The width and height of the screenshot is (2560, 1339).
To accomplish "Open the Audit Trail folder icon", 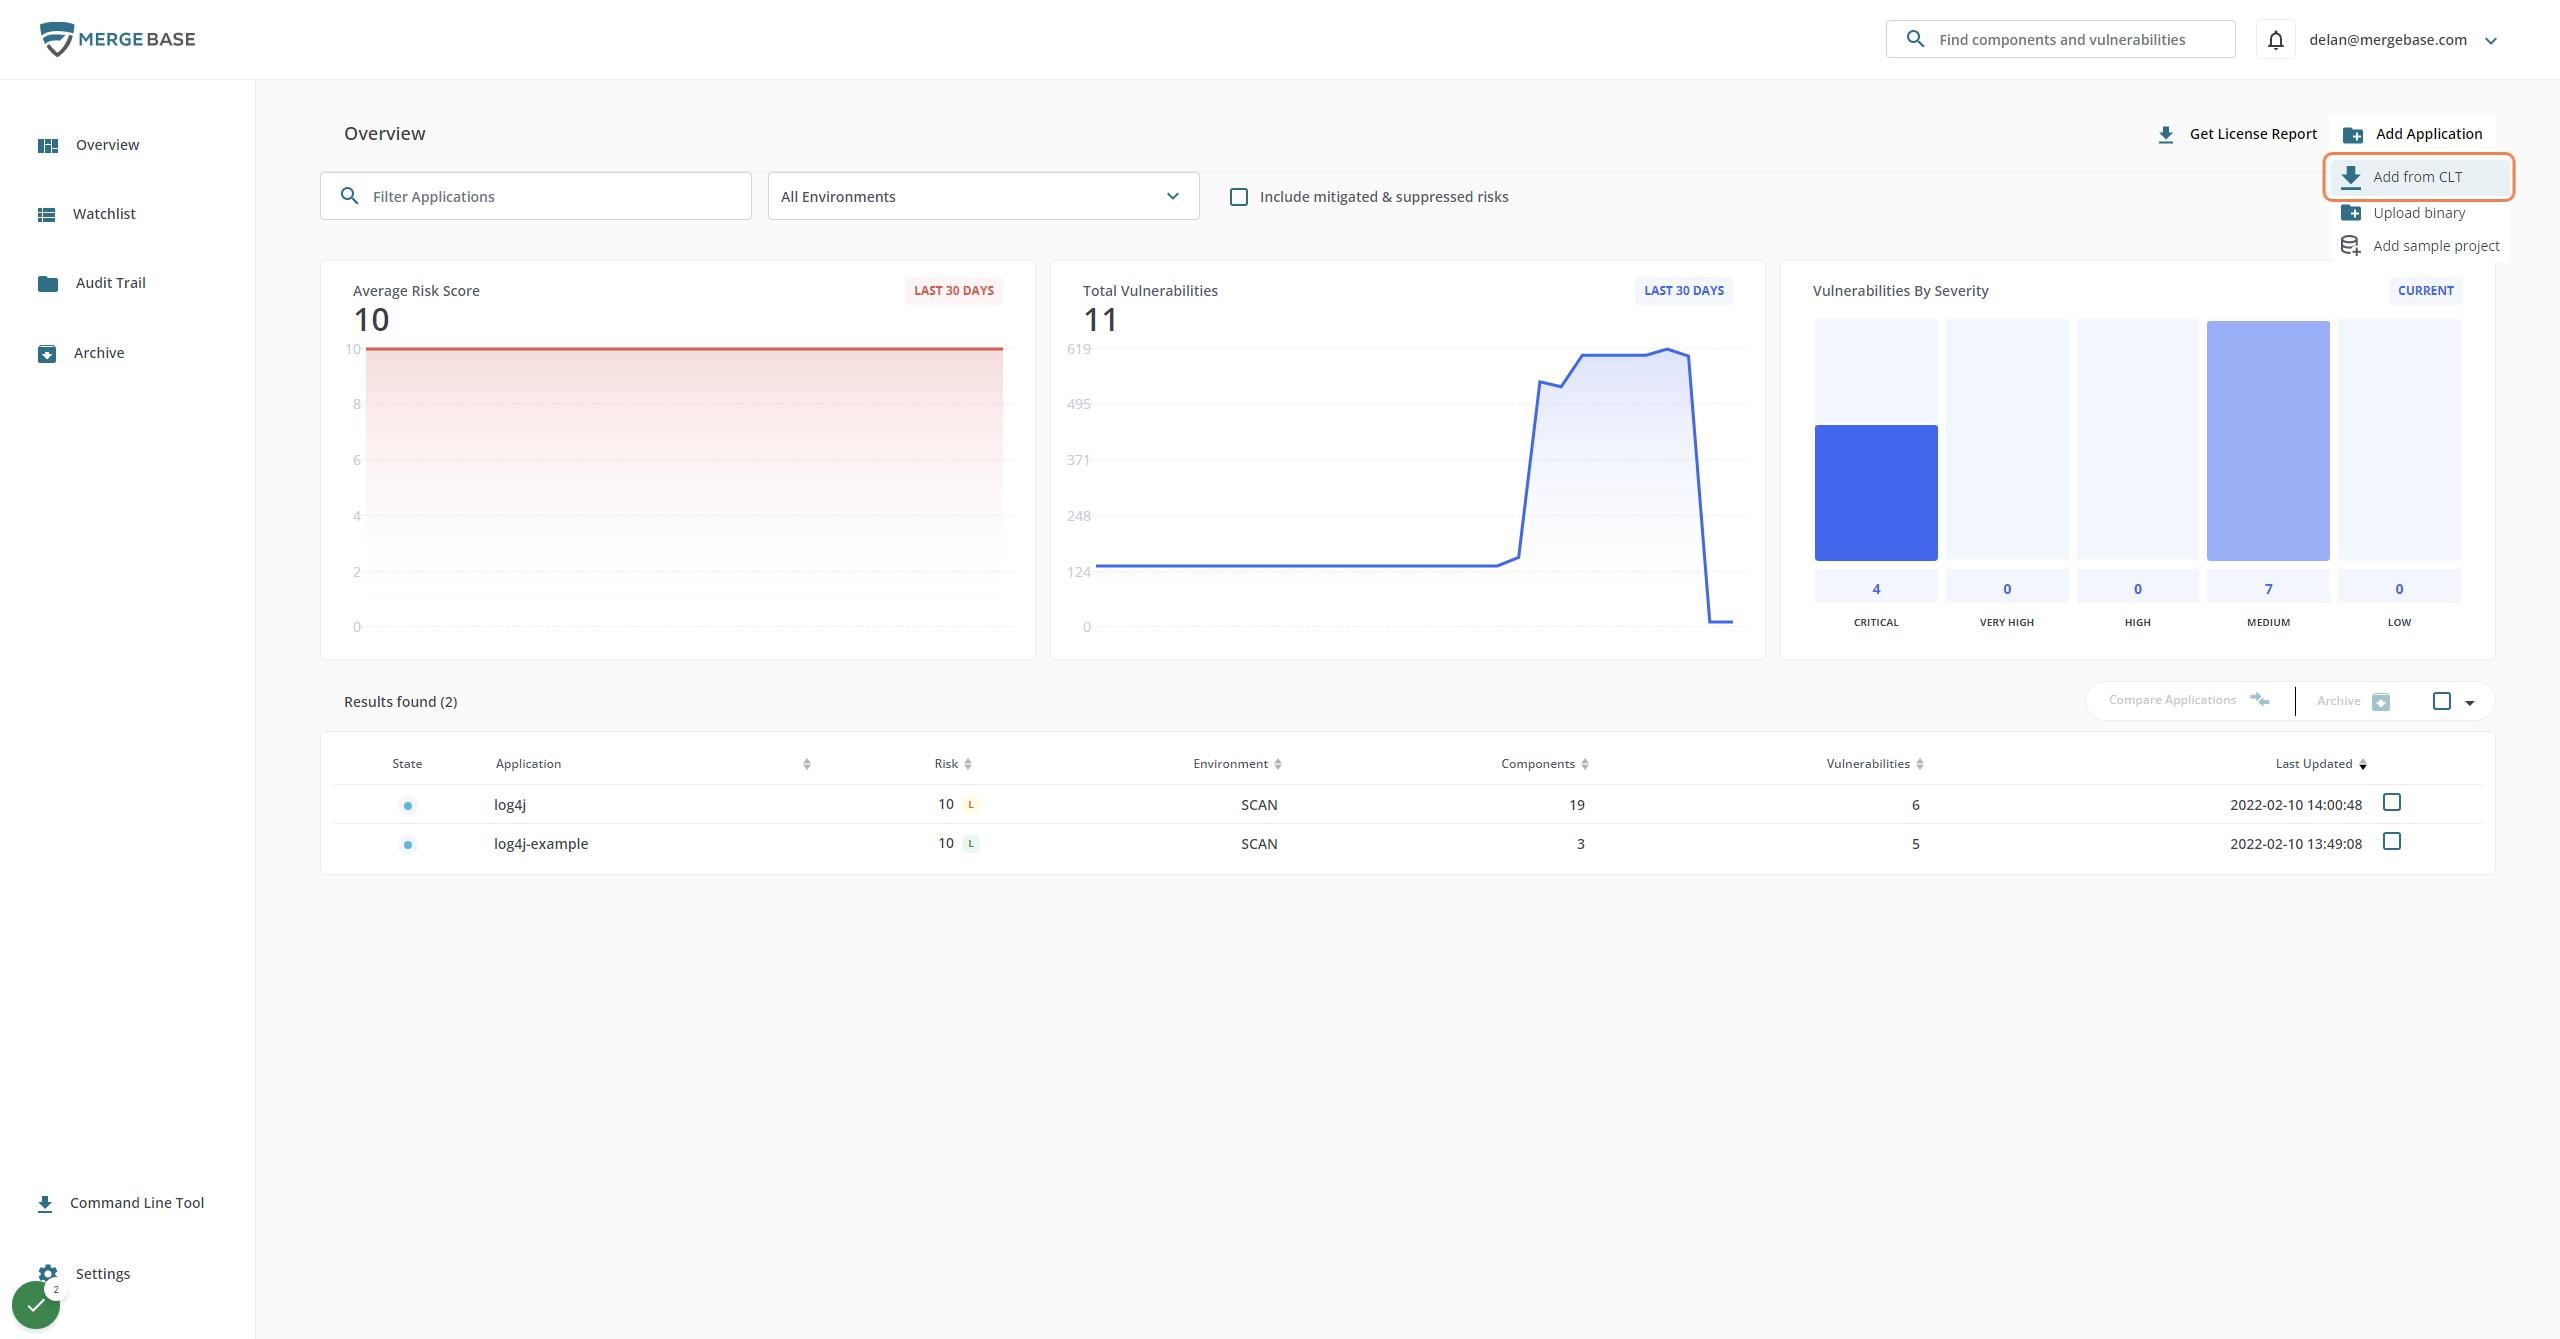I will pyautogui.click(x=48, y=283).
